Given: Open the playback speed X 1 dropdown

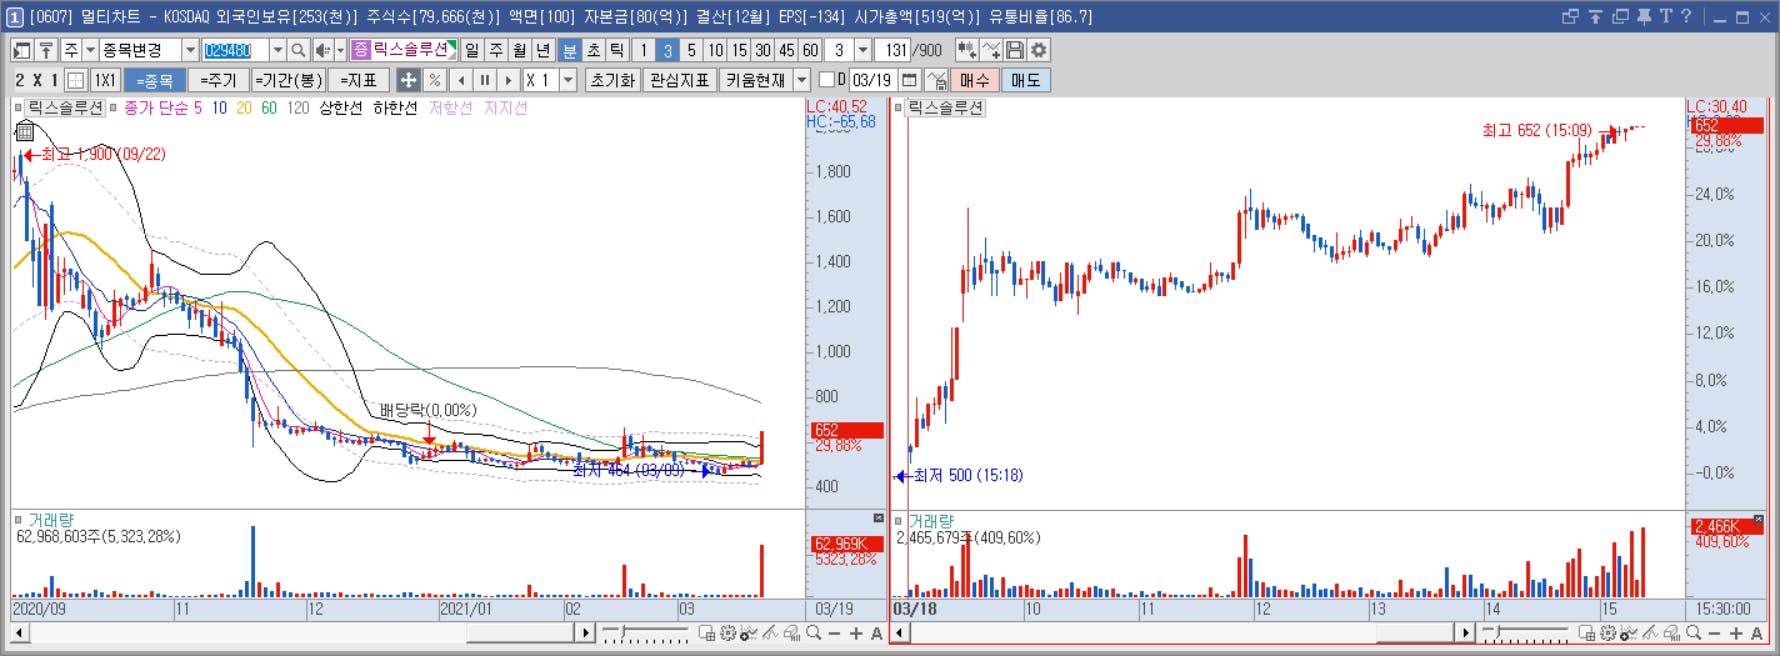Looking at the screenshot, I should point(568,80).
